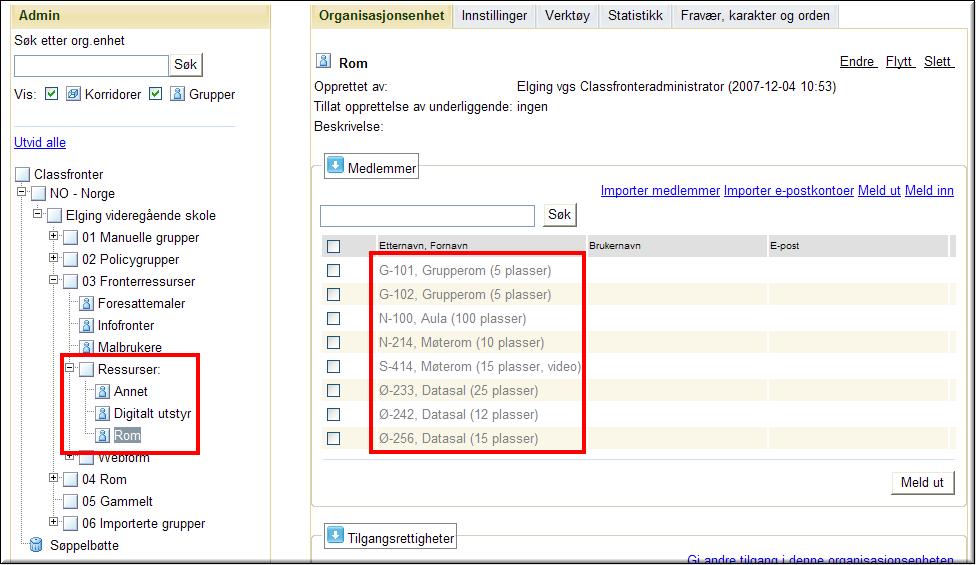The height and width of the screenshot is (565, 976).
Task: Open the Organisasjonsenhet tab
Action: click(382, 16)
